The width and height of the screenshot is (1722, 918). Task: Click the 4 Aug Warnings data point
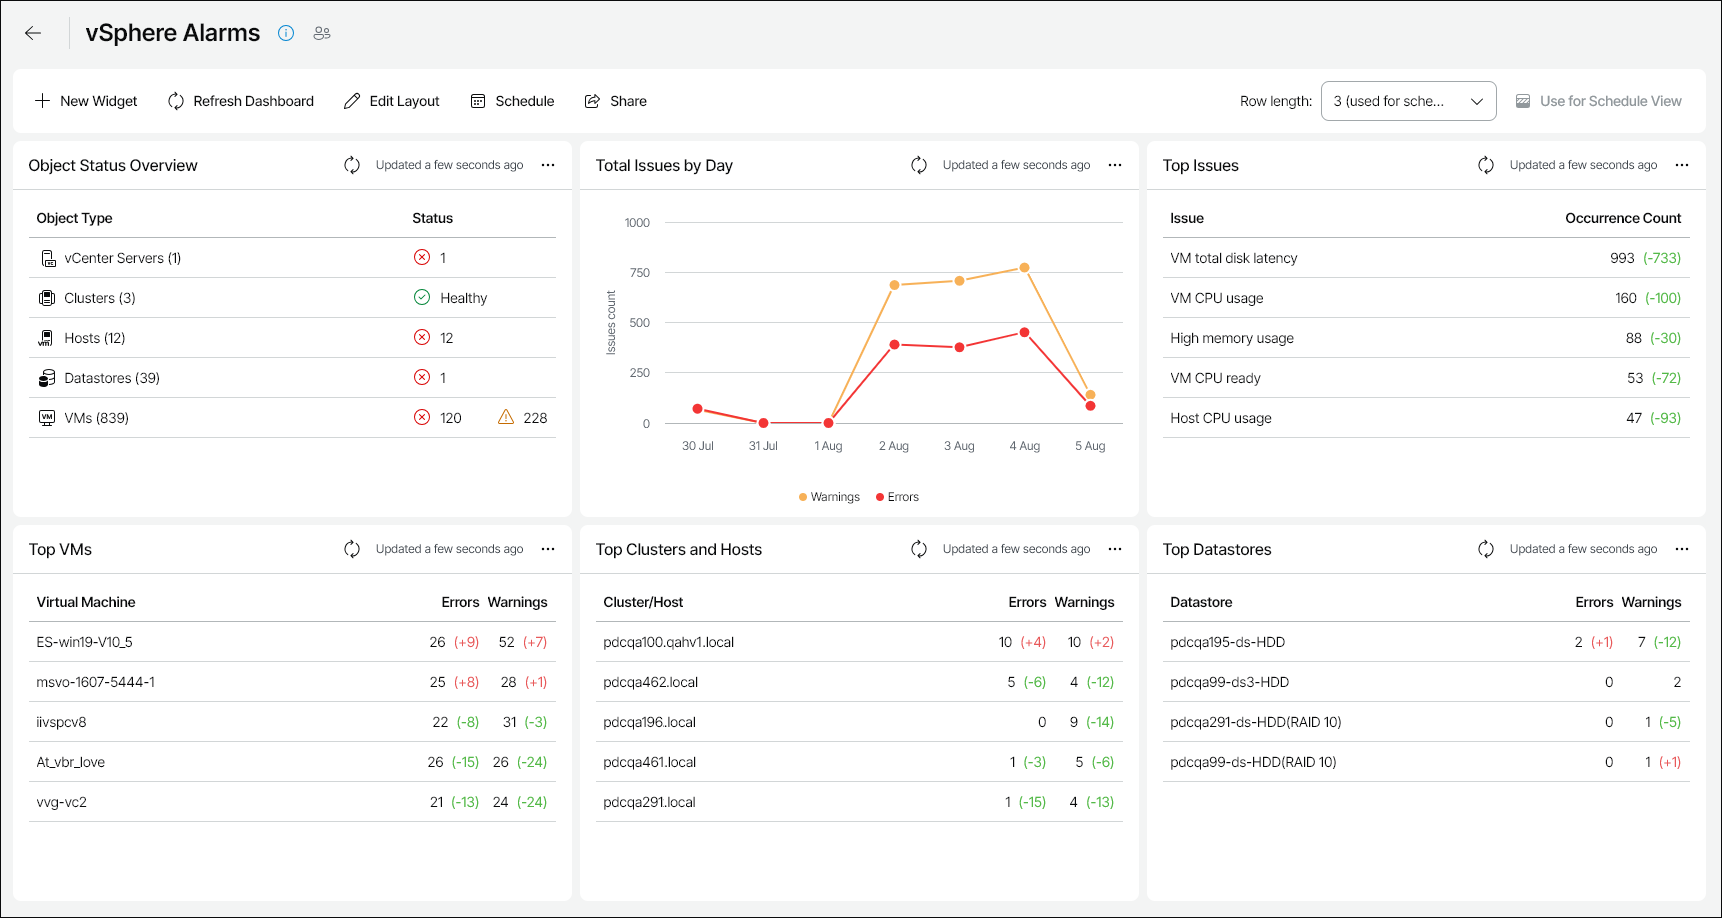point(1024,268)
